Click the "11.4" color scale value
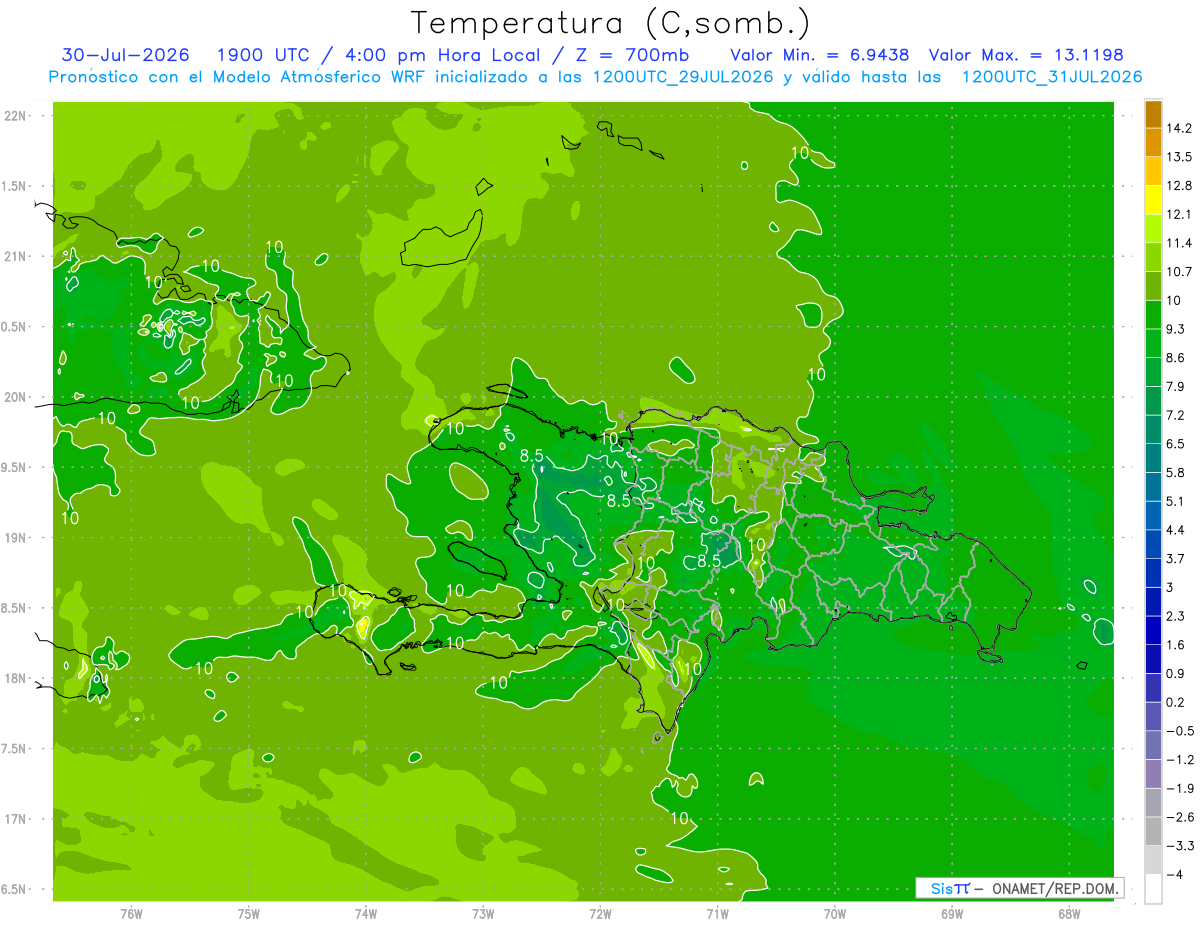Screen dimensions: 1200x927 (x=1181, y=243)
